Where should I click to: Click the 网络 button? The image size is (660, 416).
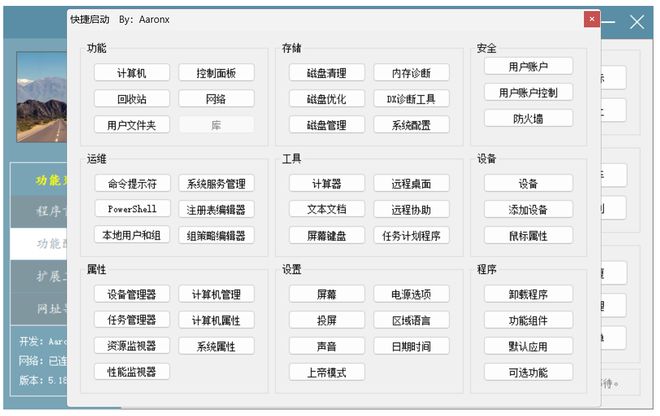coord(216,99)
